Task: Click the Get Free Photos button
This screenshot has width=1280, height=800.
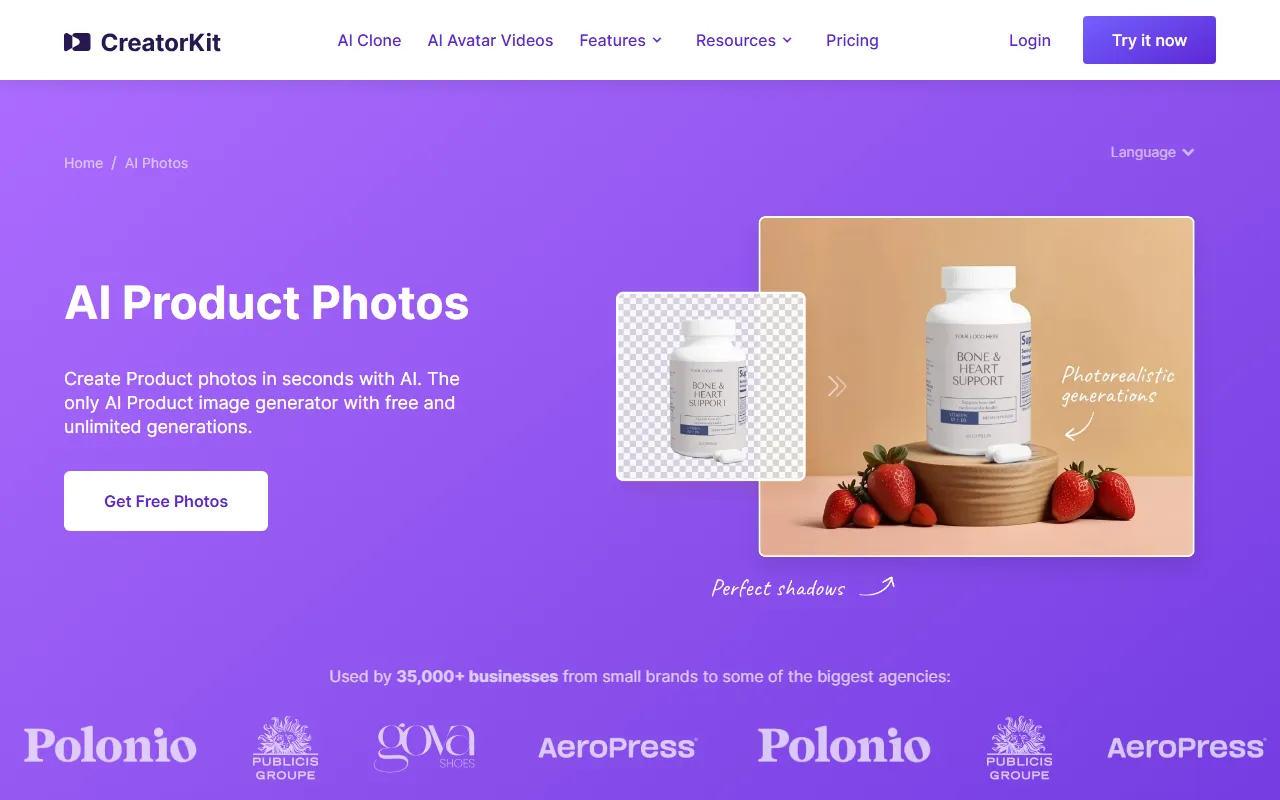Action: (x=166, y=501)
